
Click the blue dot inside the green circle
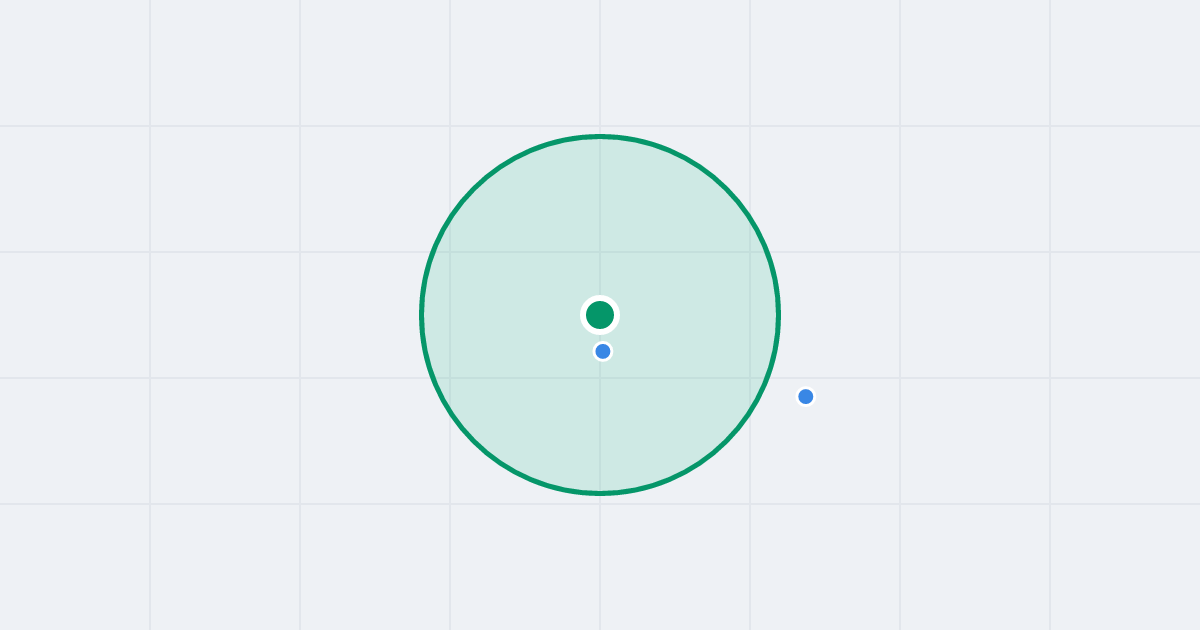click(x=603, y=351)
